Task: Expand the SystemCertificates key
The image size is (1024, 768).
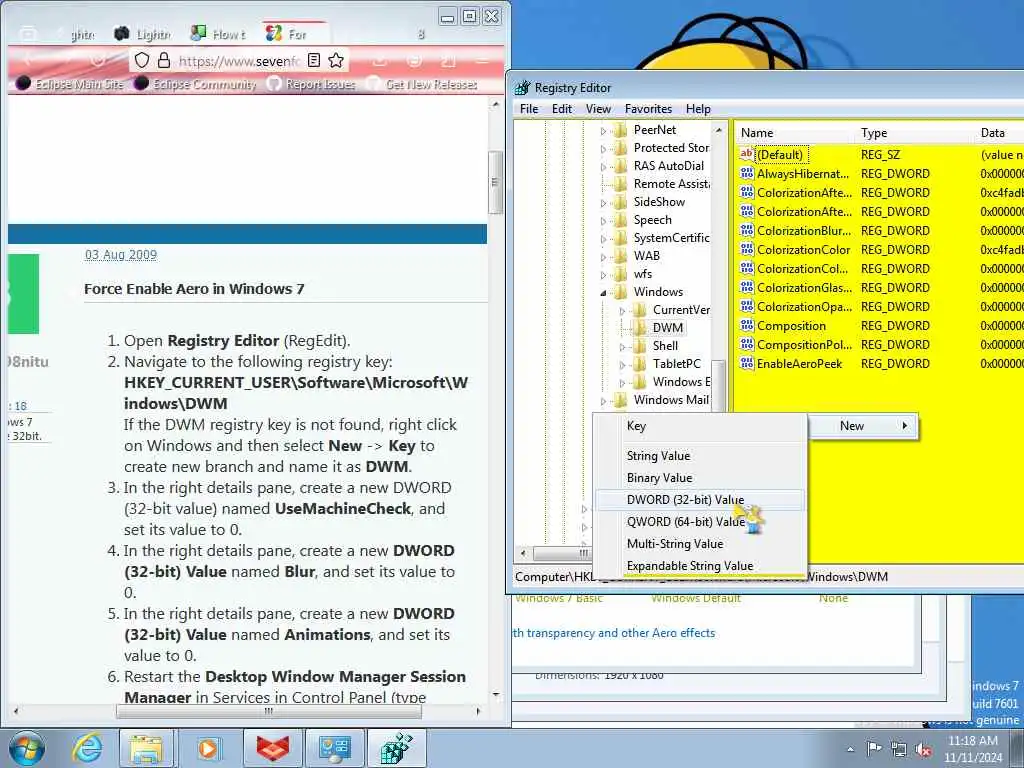Action: tap(603, 239)
